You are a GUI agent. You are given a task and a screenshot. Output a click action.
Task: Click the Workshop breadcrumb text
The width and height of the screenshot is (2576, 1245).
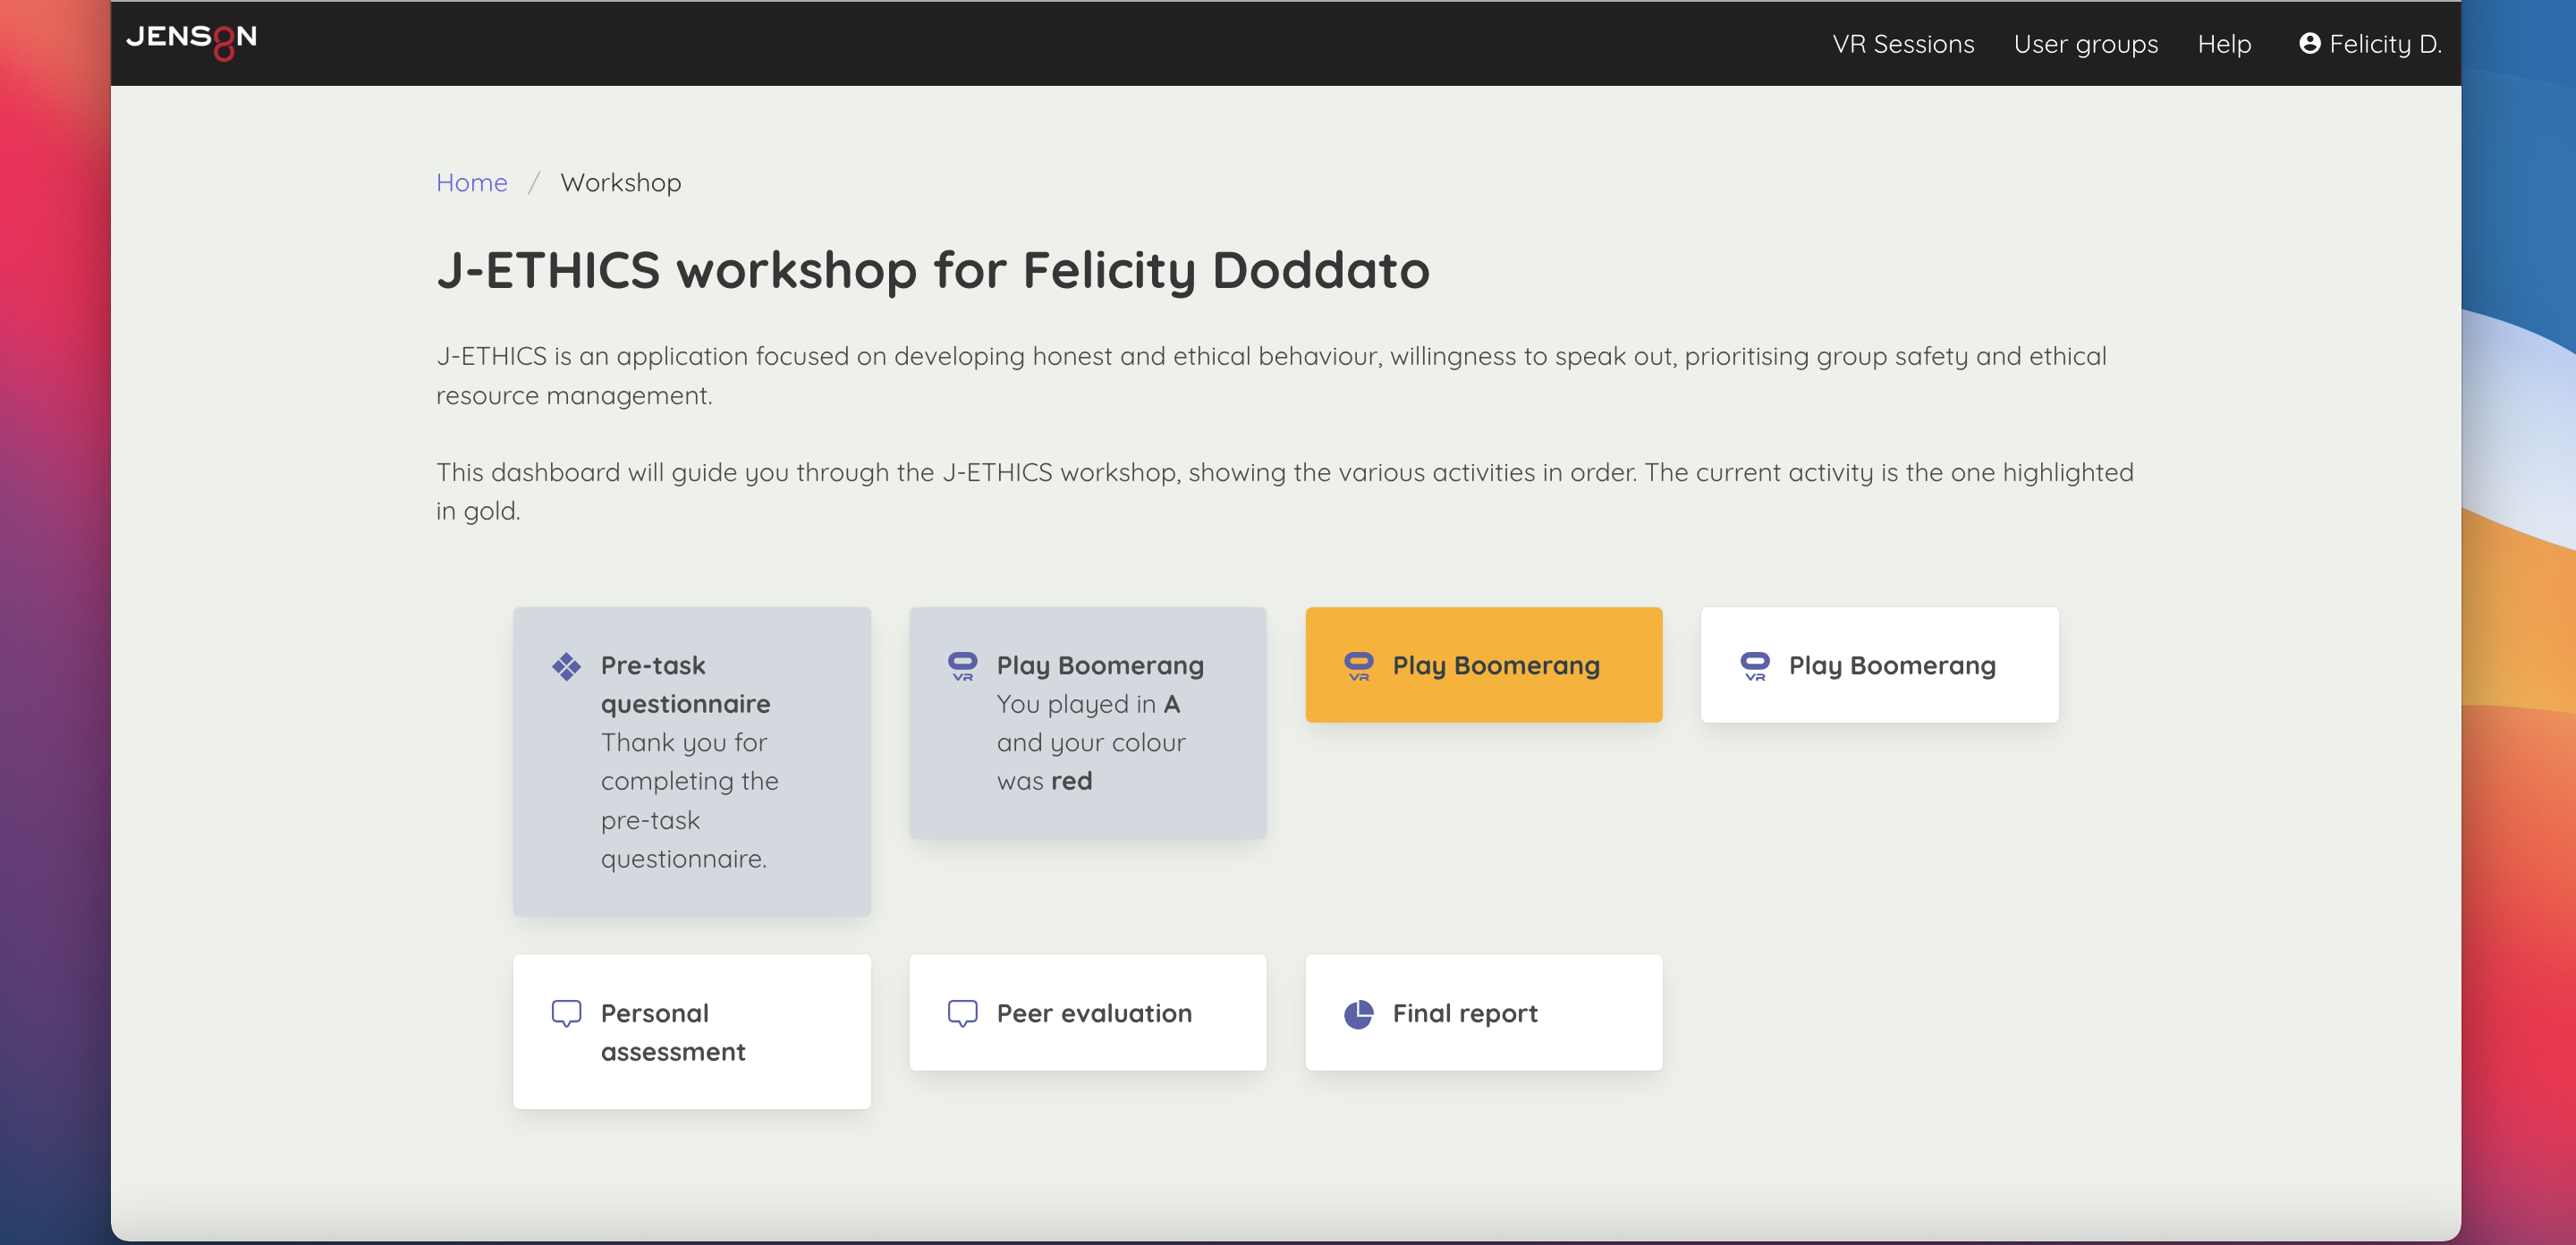(x=620, y=182)
